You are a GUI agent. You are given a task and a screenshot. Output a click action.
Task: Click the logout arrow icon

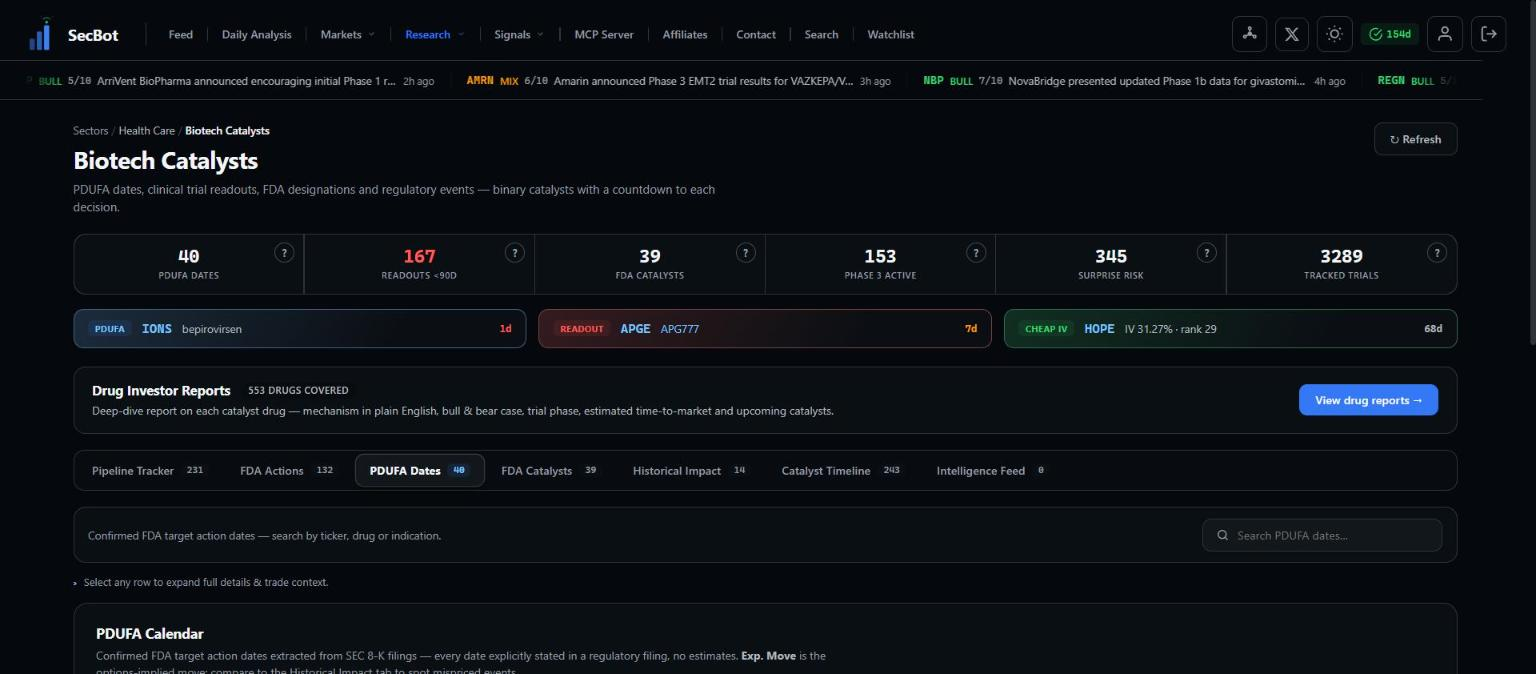pyautogui.click(x=1489, y=34)
